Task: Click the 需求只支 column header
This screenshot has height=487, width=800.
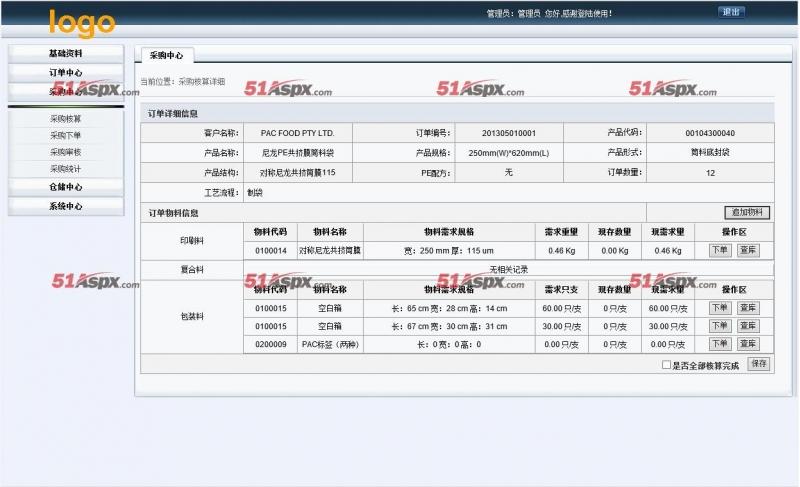Action: [x=561, y=289]
